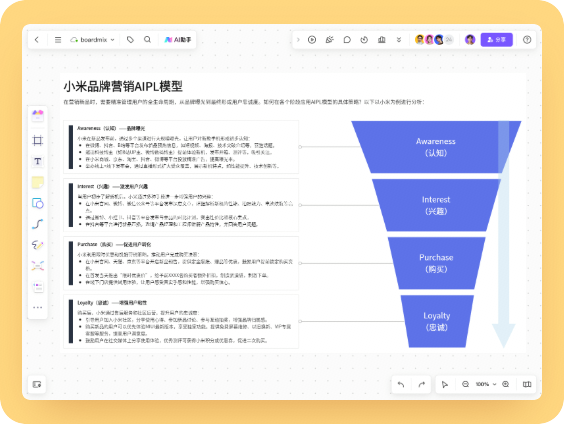Image resolution: width=564 pixels, height=424 pixels.
Task: Expand the top-right toolbar arrow
Action: click(x=298, y=40)
